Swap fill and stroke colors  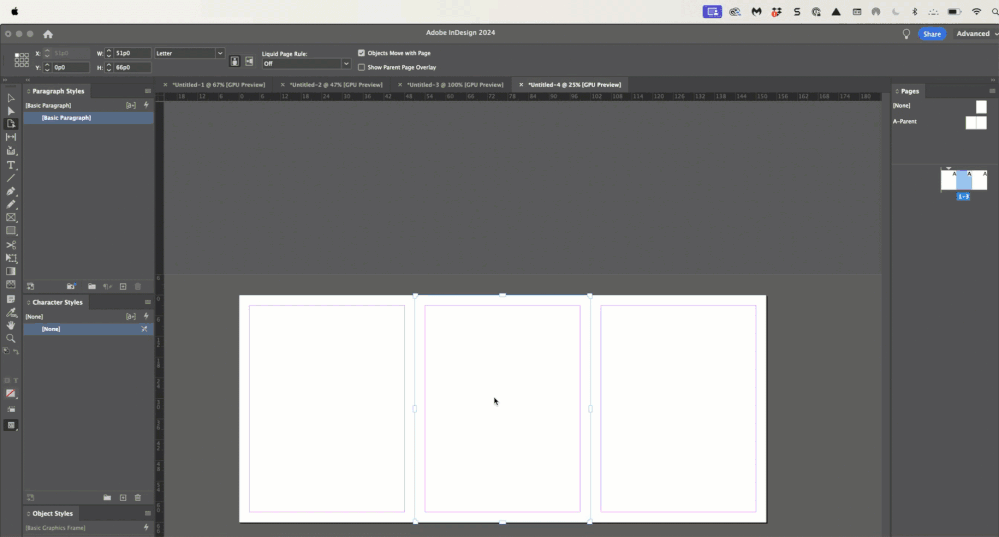click(15, 352)
